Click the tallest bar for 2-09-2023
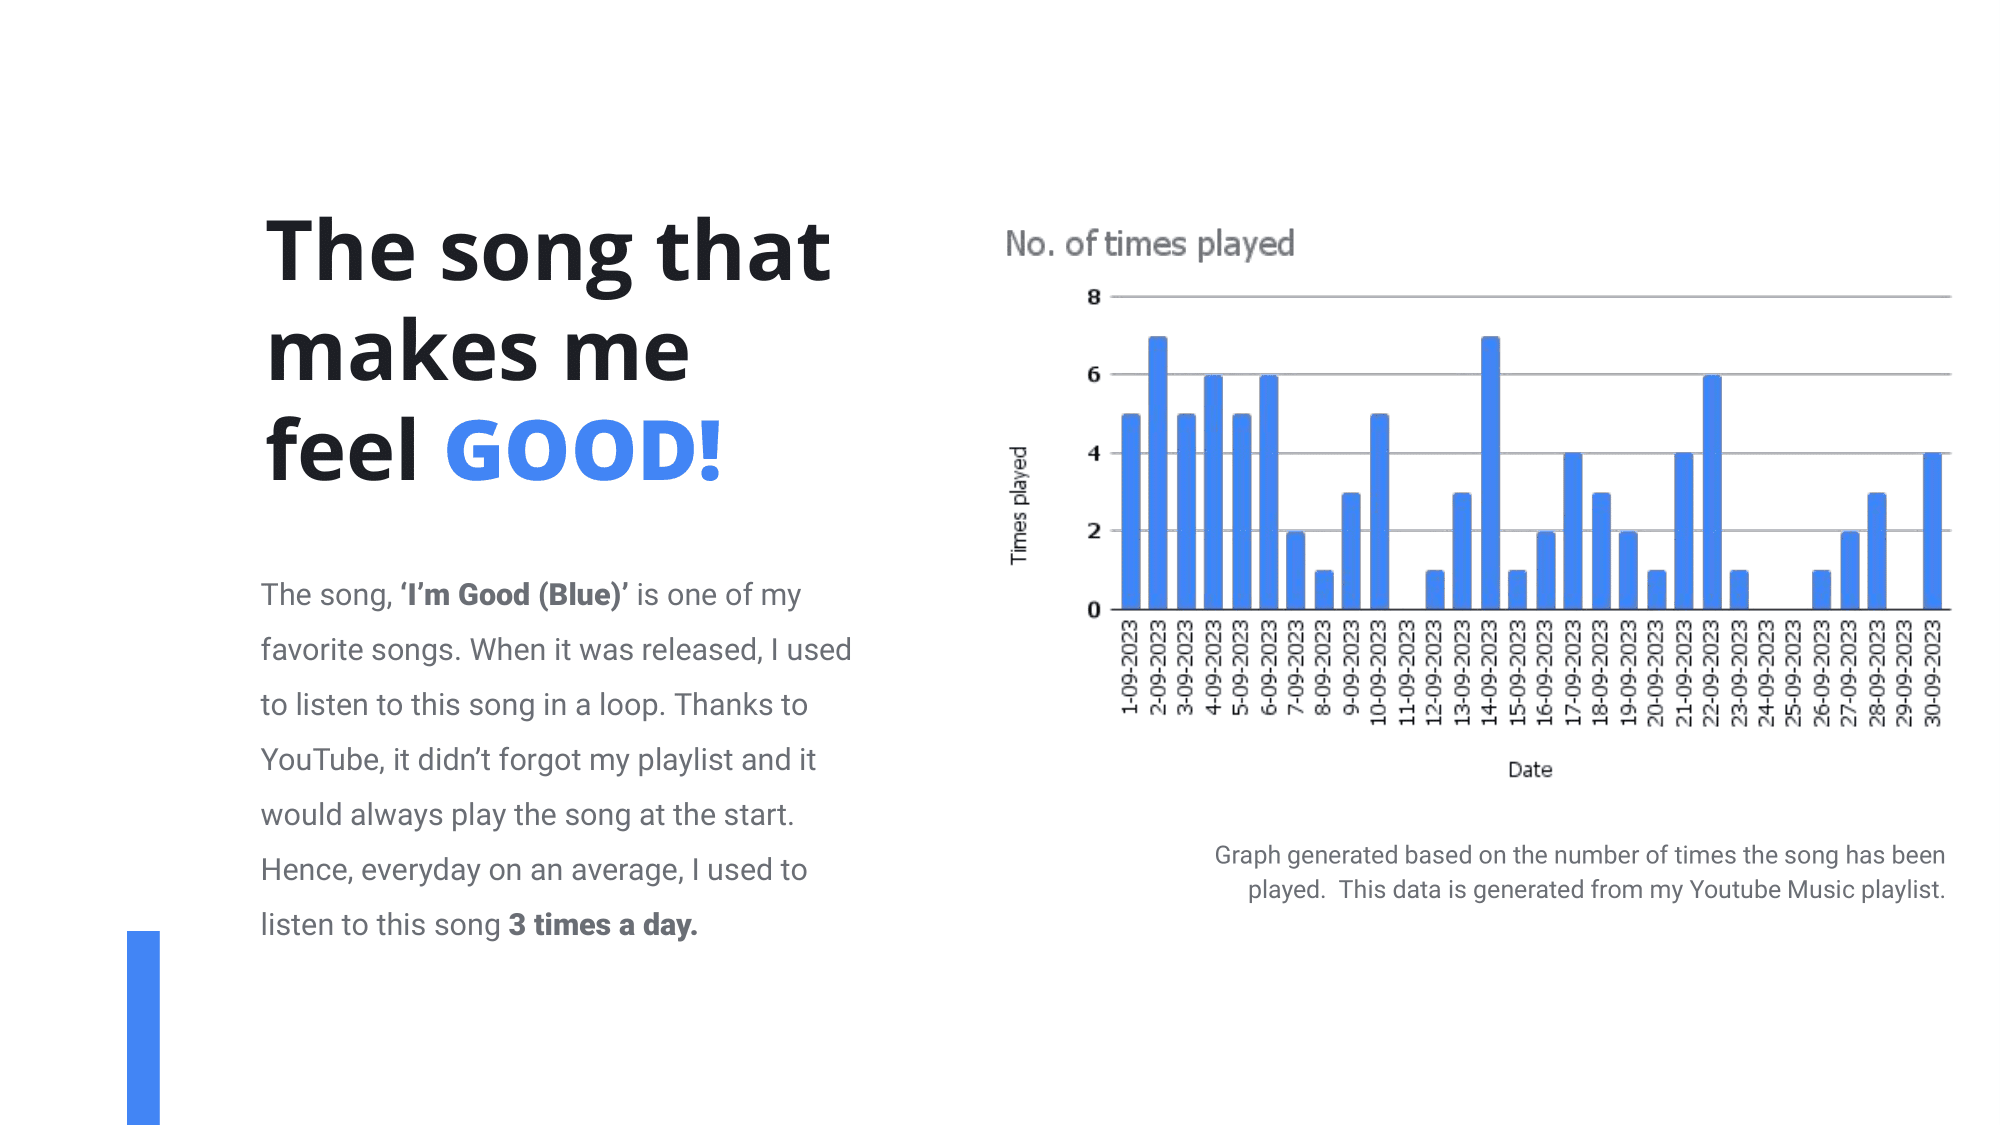Viewport: 2000px width, 1125px height. 1158,473
